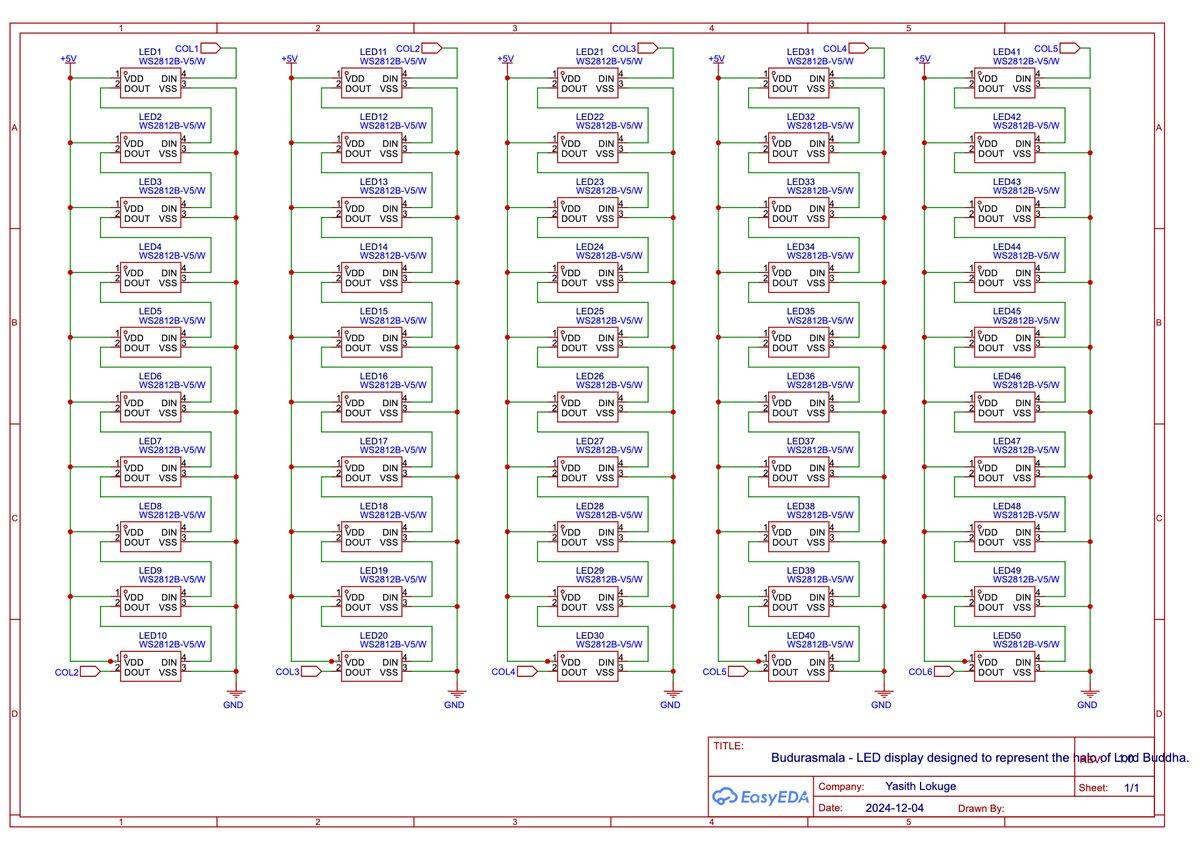
Task: Select the LED35 component symbol
Action: pyautogui.click(x=799, y=342)
